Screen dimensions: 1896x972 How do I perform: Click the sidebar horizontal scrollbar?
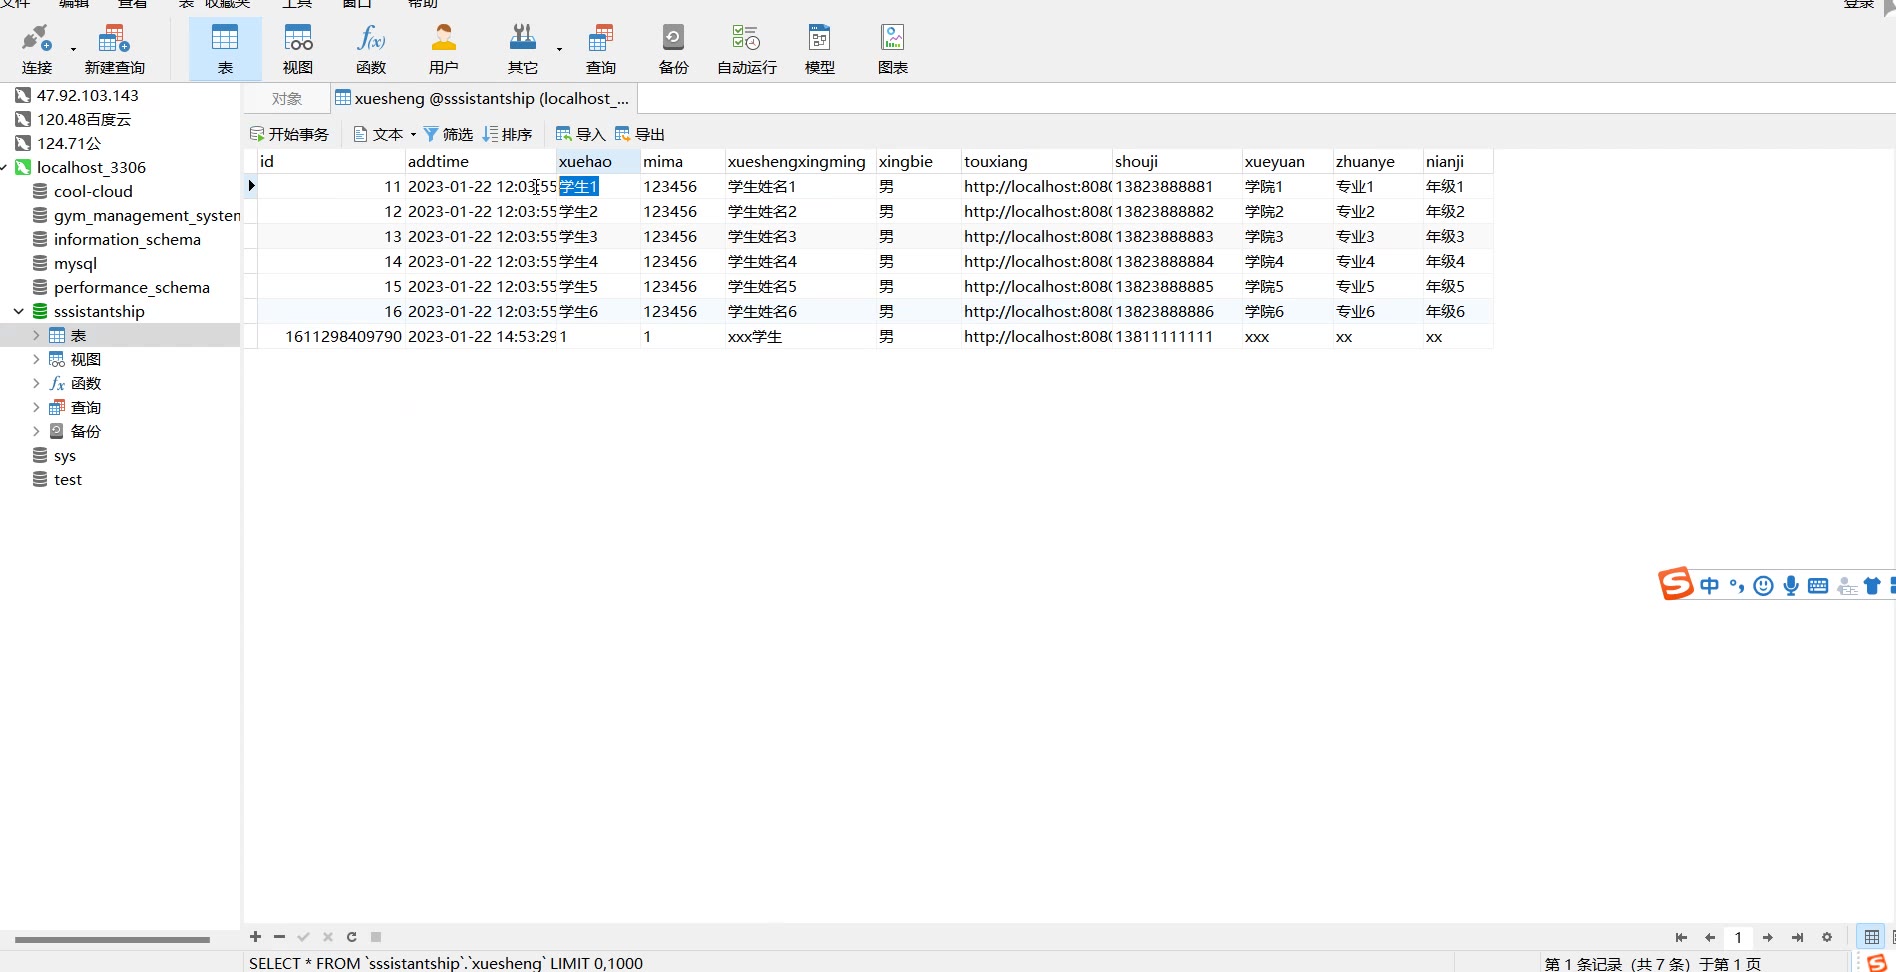click(x=112, y=940)
